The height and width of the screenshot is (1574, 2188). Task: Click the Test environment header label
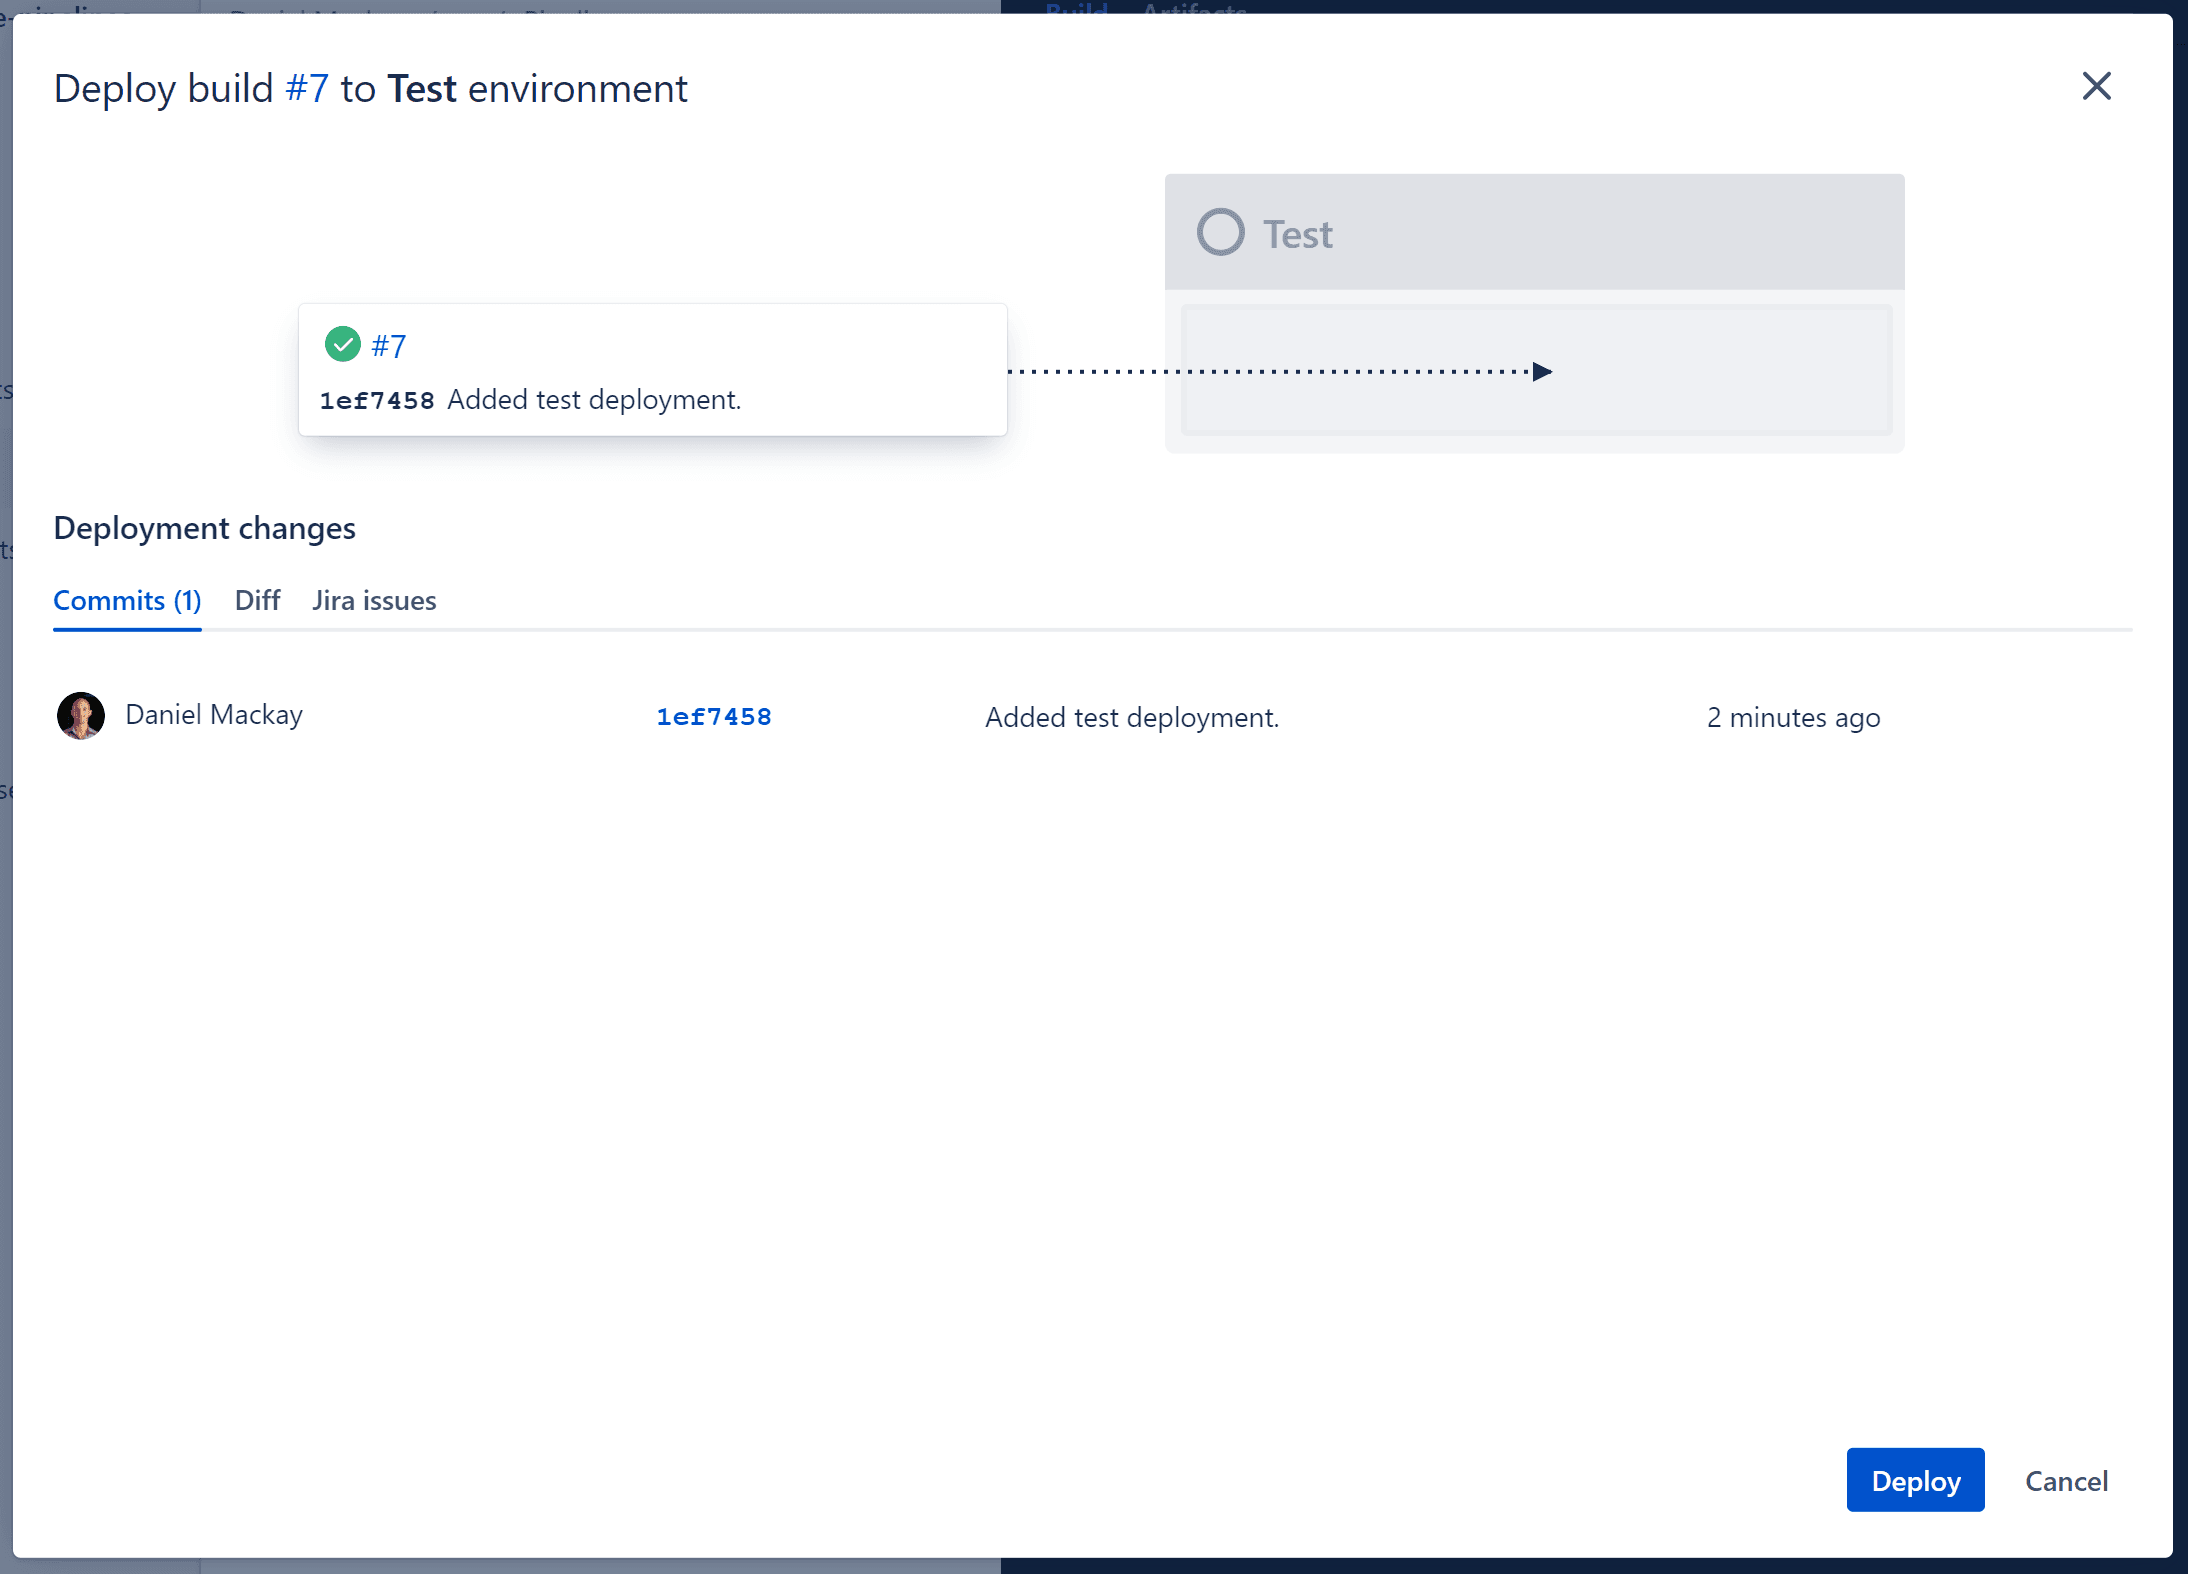click(x=1297, y=235)
